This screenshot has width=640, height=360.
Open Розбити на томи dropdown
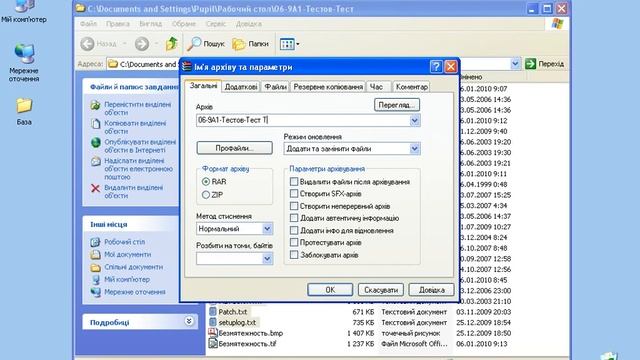click(x=267, y=258)
